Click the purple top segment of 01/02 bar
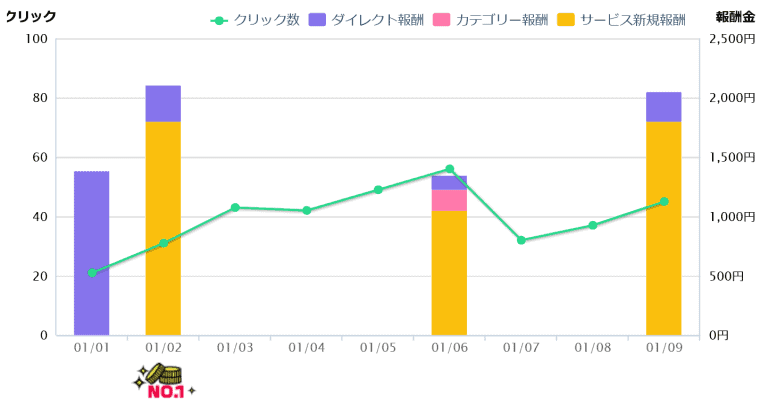 (163, 103)
